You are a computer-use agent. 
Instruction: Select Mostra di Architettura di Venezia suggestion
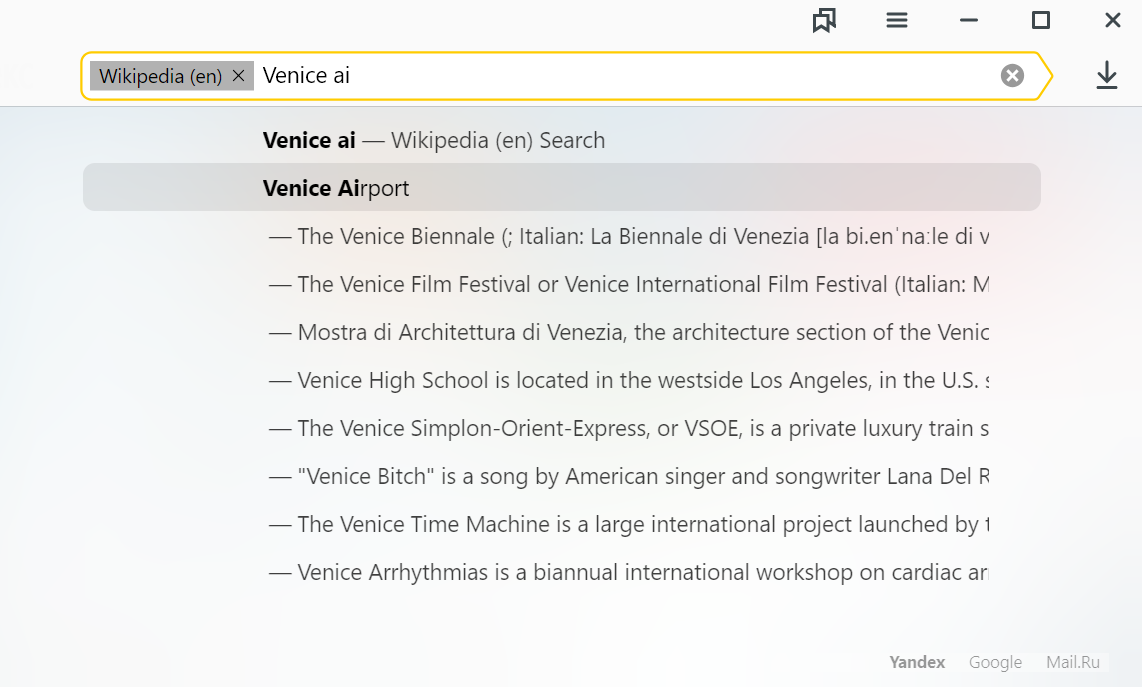coord(562,332)
